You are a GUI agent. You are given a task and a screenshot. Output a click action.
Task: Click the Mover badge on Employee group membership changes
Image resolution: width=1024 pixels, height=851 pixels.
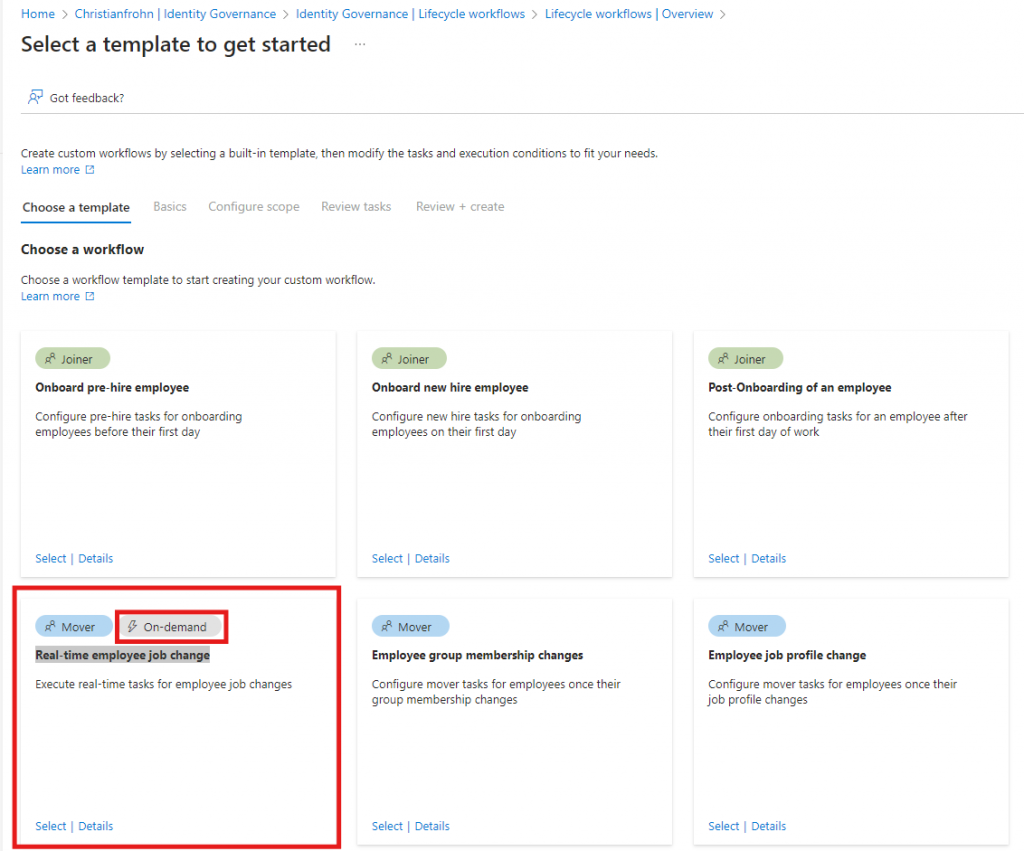tap(410, 627)
